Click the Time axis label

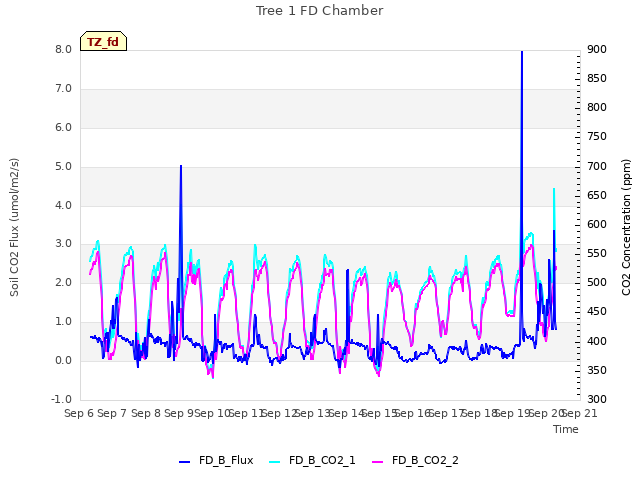566,429
